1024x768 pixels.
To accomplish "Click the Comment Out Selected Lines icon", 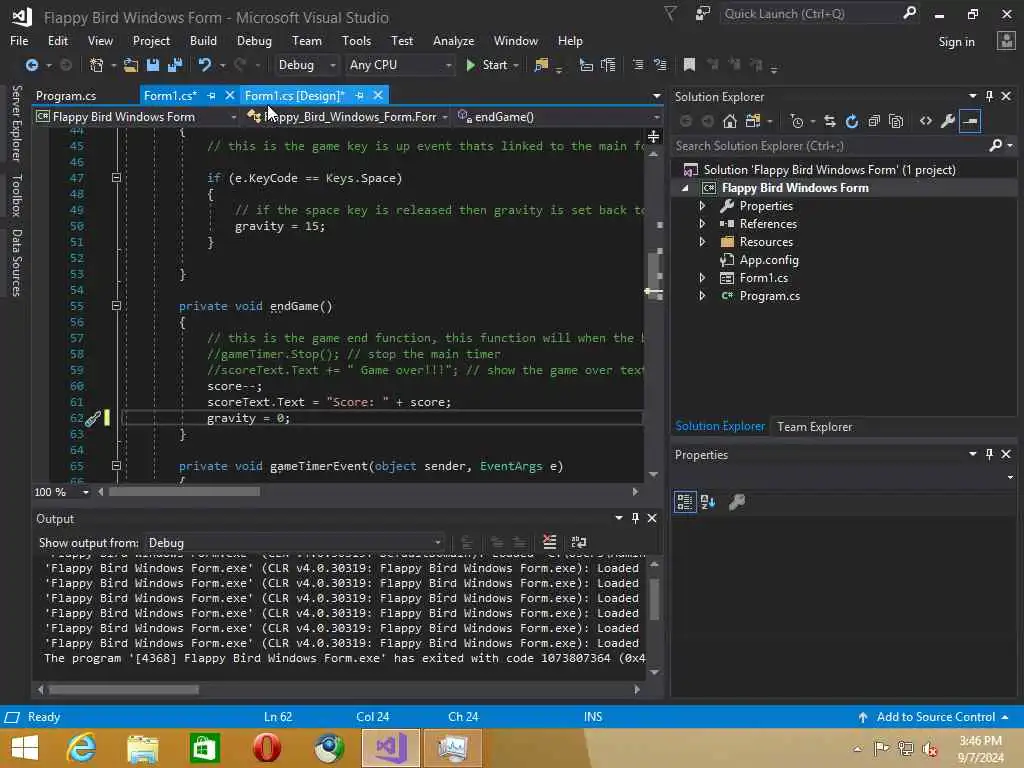I will pyautogui.click(x=638, y=65).
